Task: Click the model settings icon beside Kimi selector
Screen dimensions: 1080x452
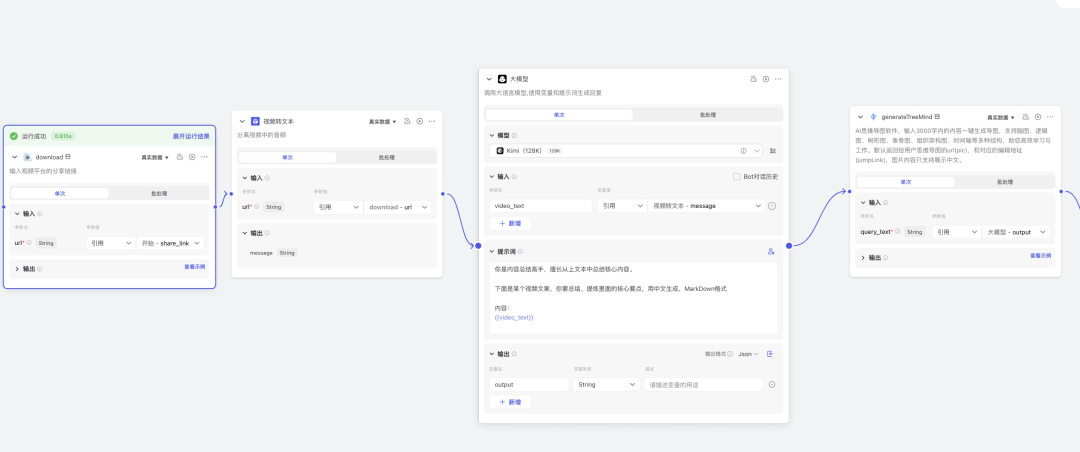Action: pos(773,151)
